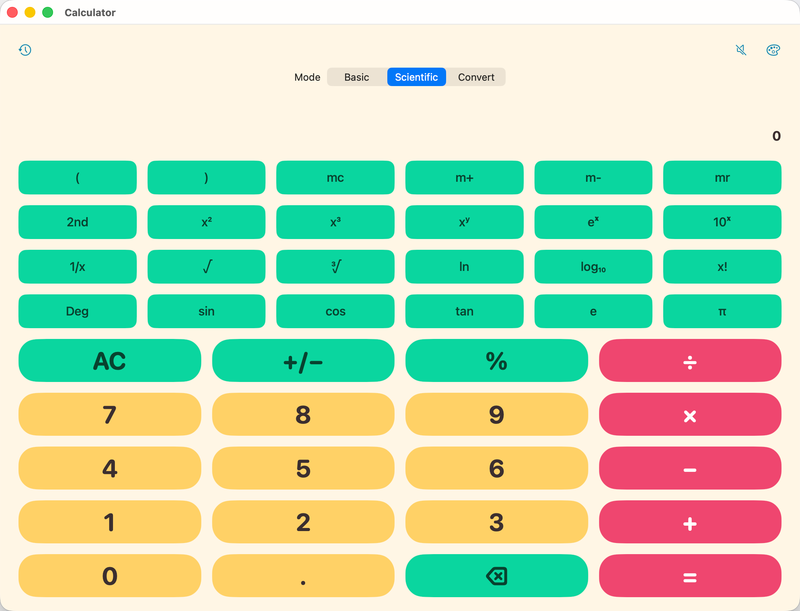The height and width of the screenshot is (611, 800).
Task: Open the theme palette icon
Action: (773, 49)
